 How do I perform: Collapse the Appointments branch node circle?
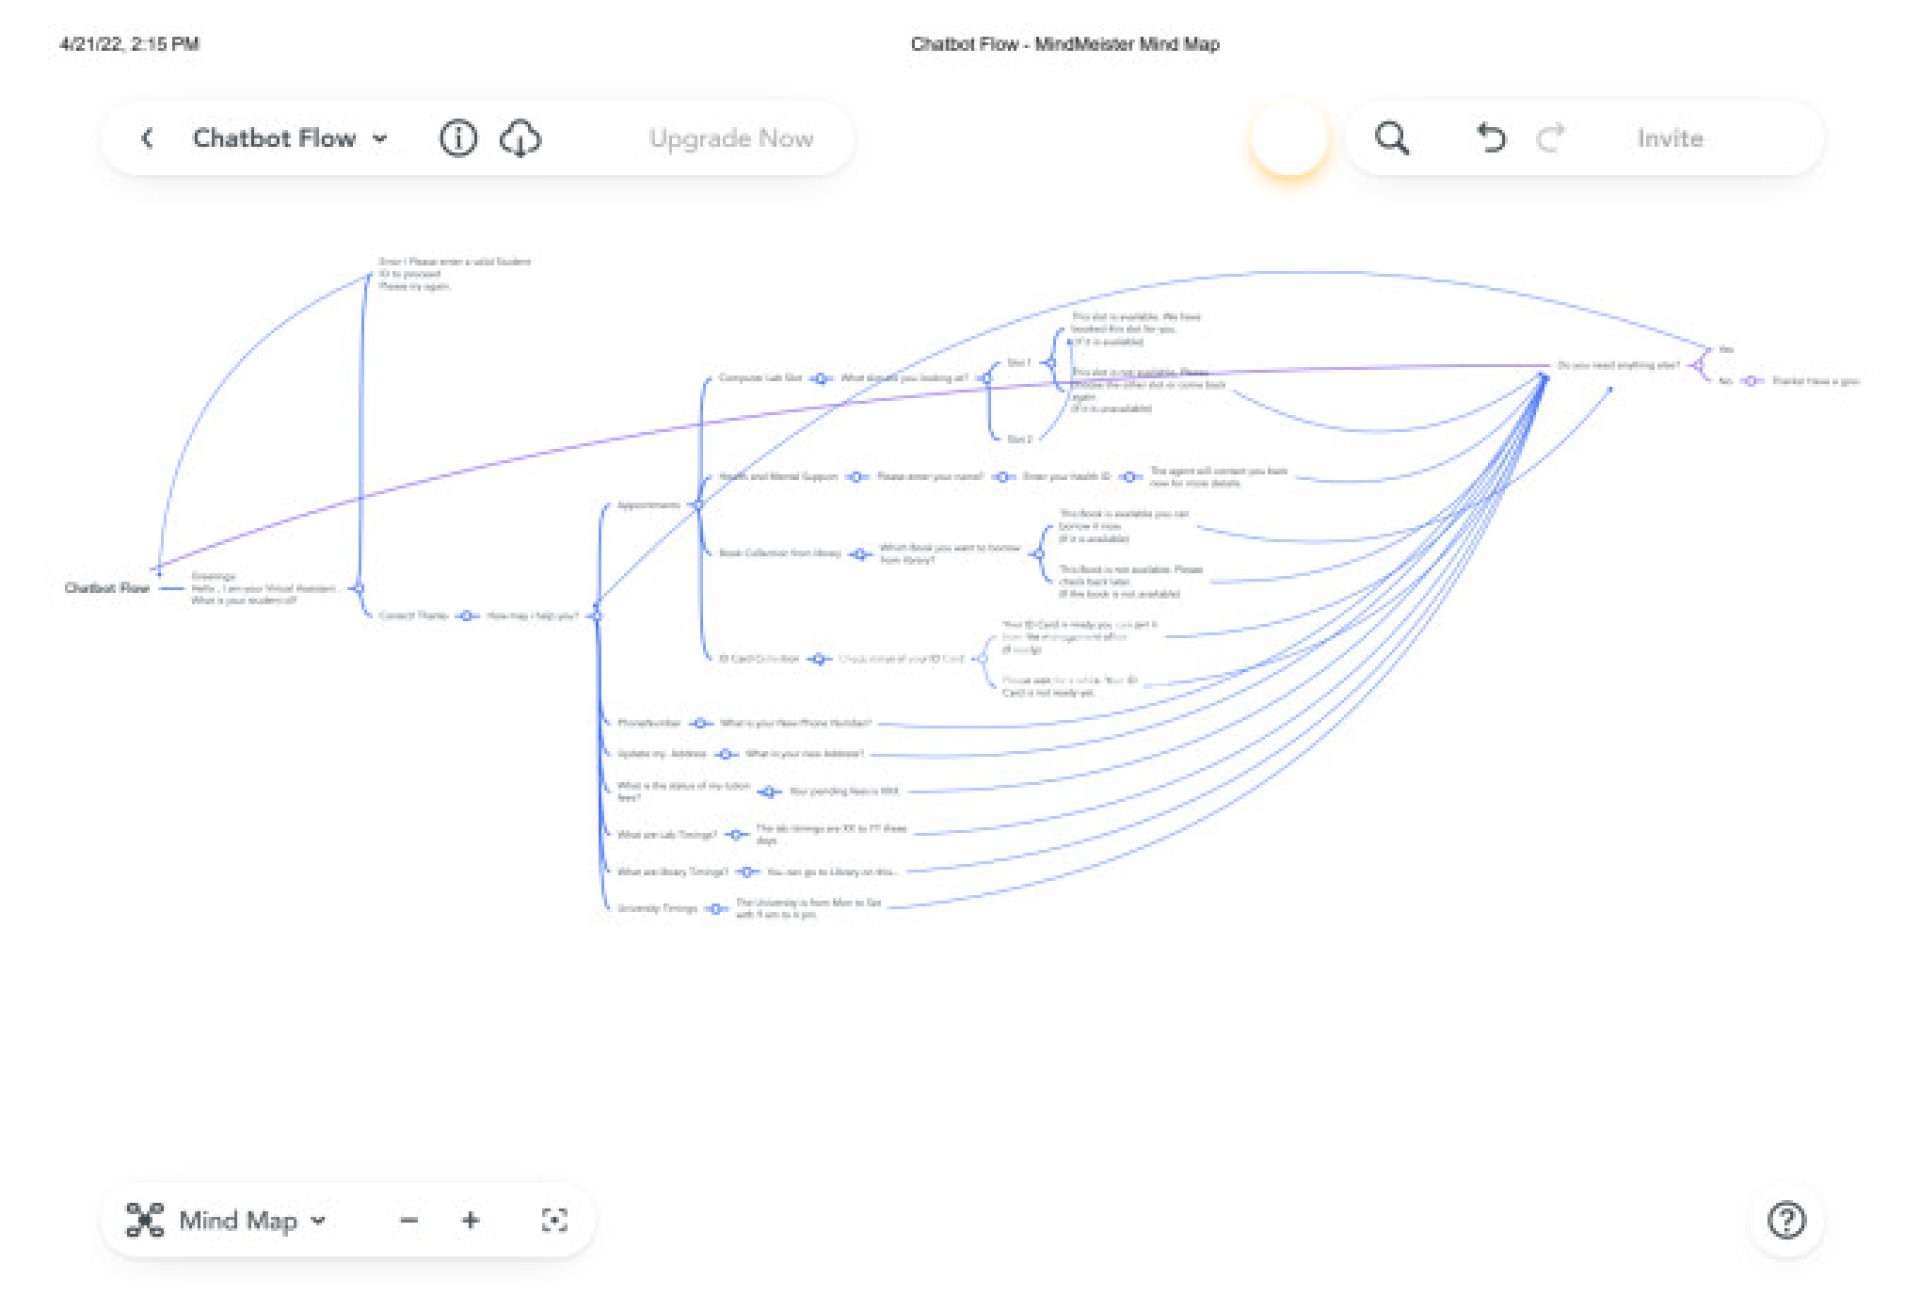(697, 506)
